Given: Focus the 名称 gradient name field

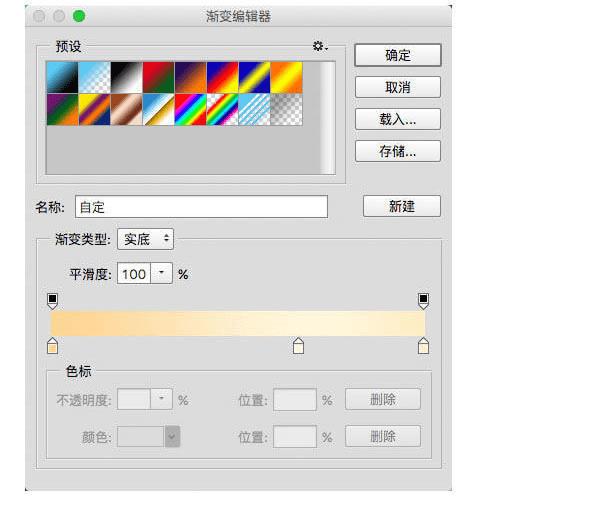Looking at the screenshot, I should click(201, 207).
